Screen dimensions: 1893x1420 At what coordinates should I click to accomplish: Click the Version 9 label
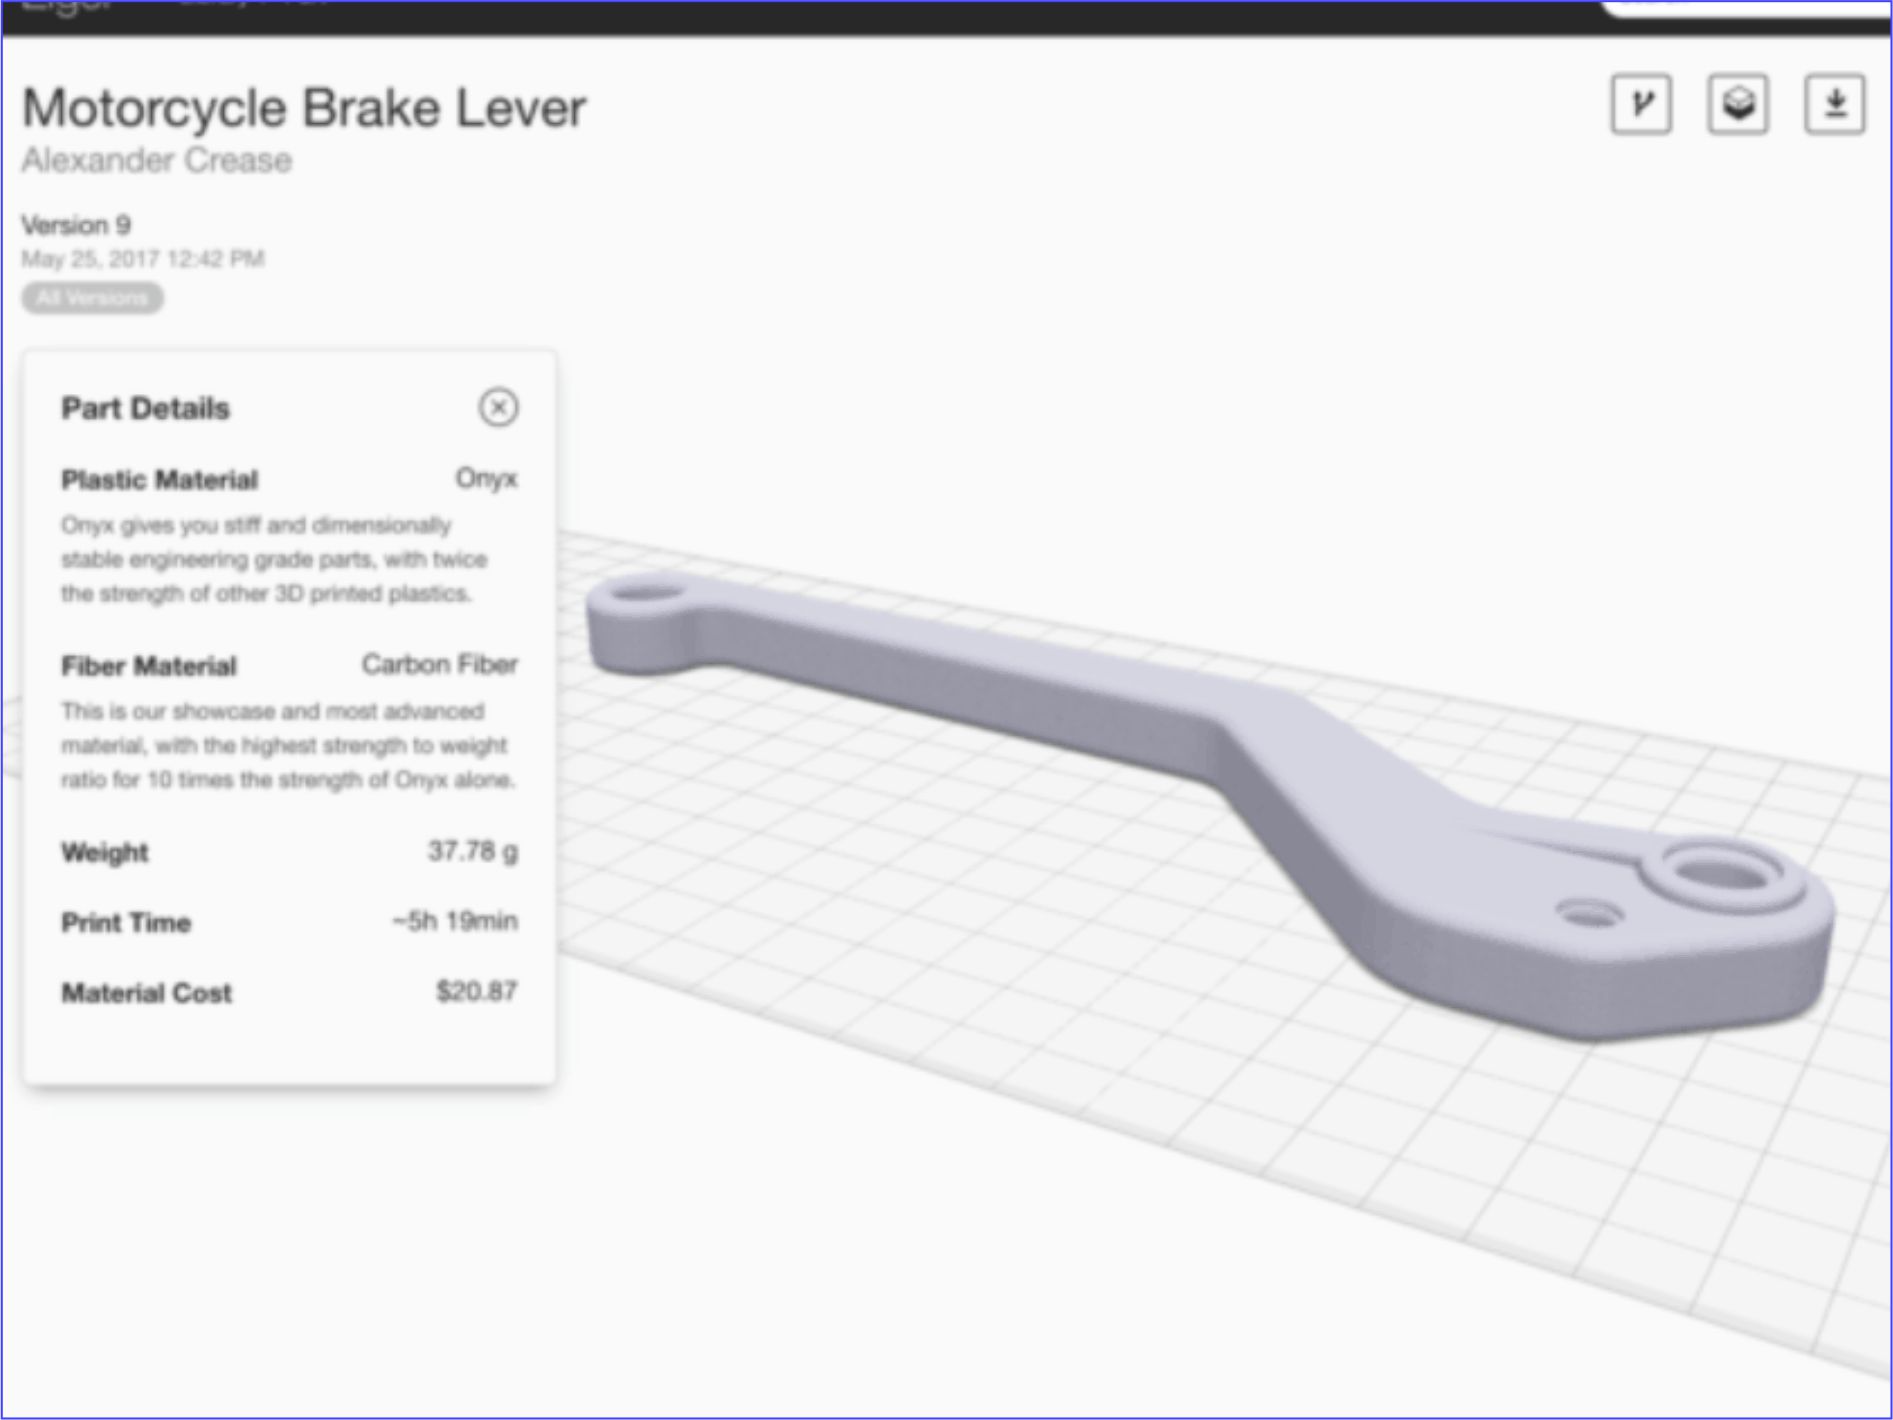pyautogui.click(x=76, y=225)
